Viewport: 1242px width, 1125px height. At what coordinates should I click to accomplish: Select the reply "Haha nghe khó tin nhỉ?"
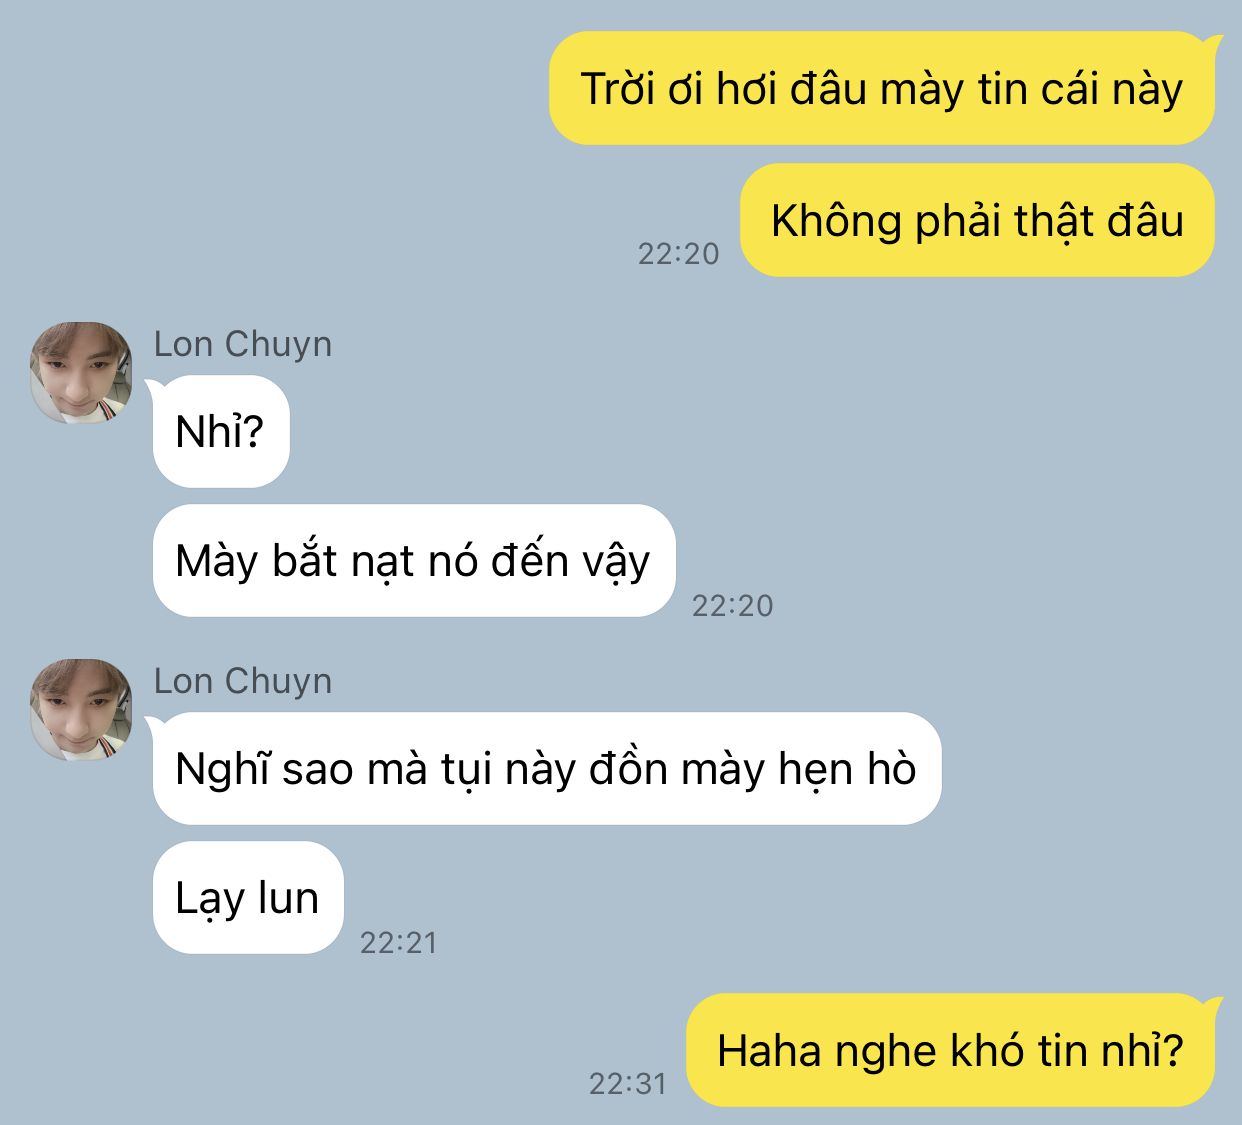[x=951, y=1050]
